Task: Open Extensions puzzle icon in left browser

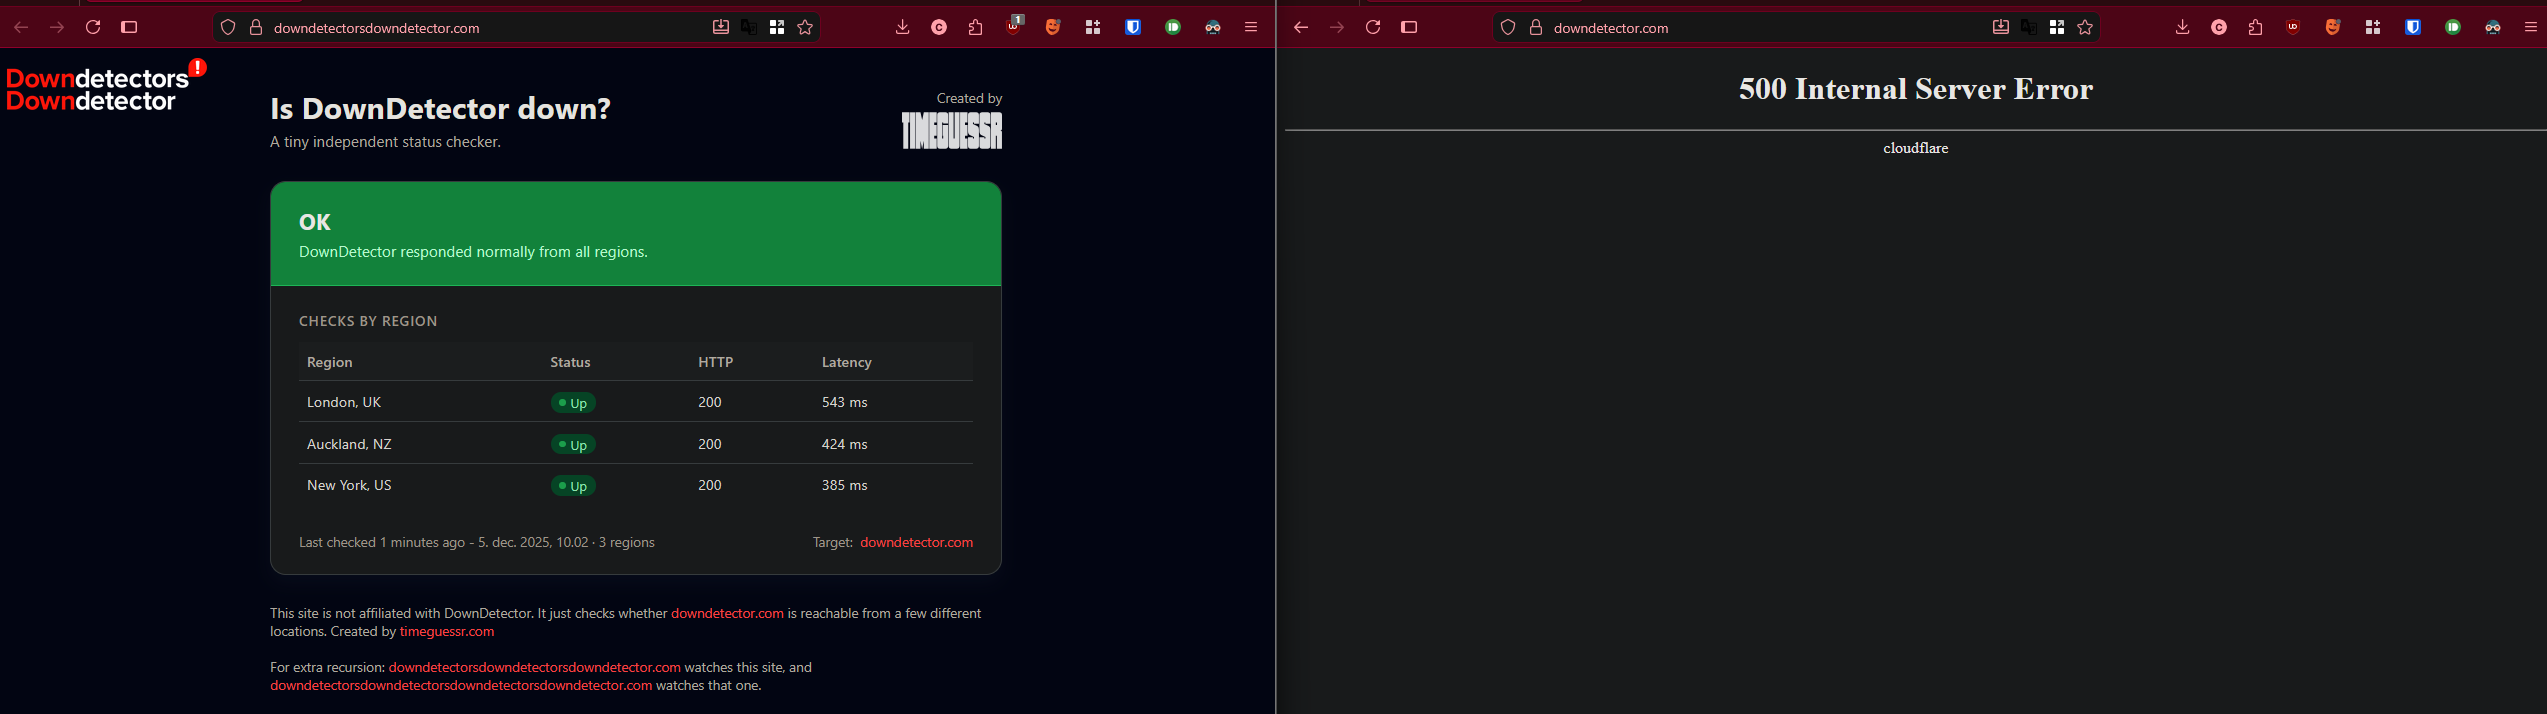Action: coord(976,27)
